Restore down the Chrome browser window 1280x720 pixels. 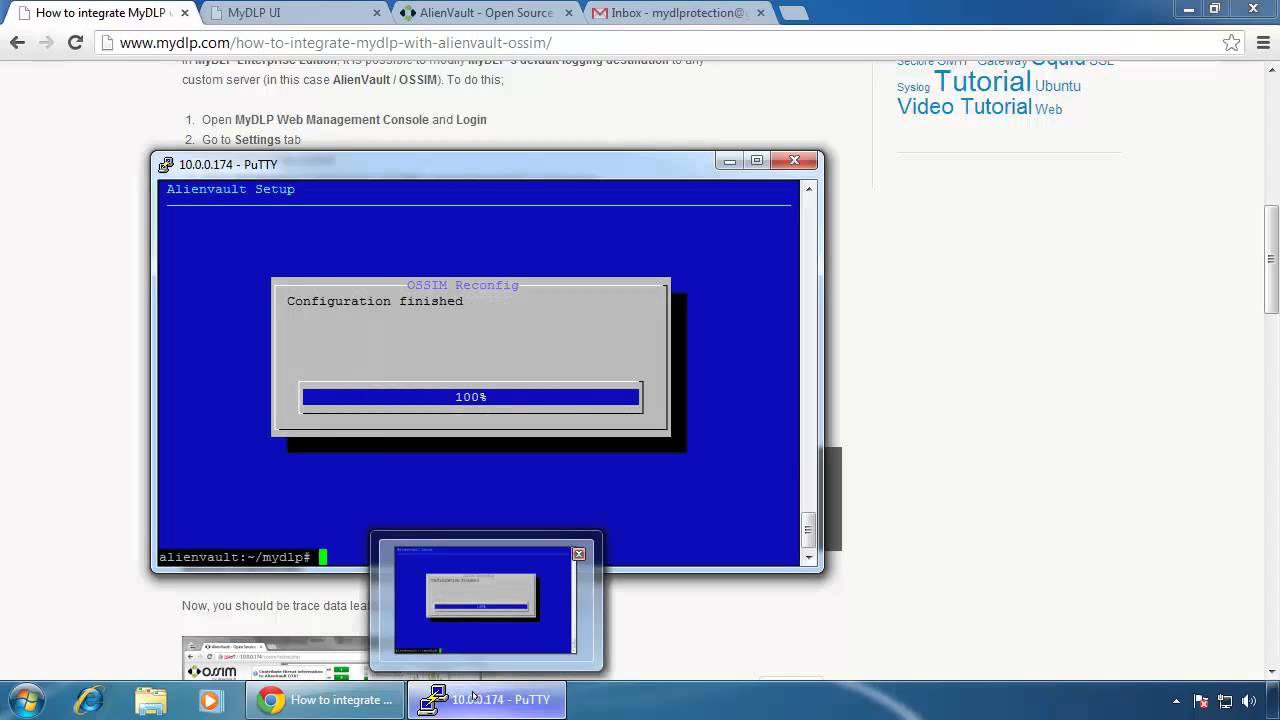(x=1215, y=8)
